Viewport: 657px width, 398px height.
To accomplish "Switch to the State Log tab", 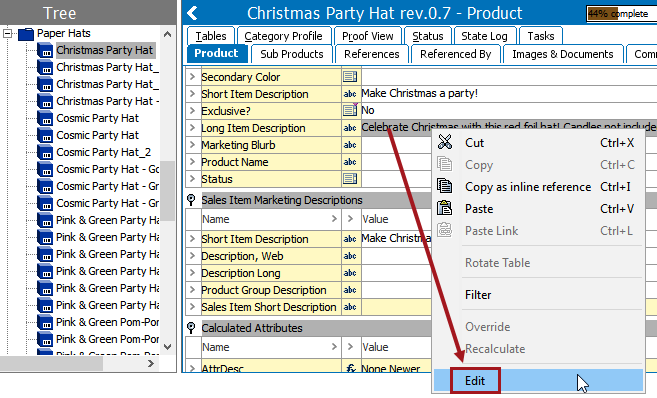I will [484, 36].
